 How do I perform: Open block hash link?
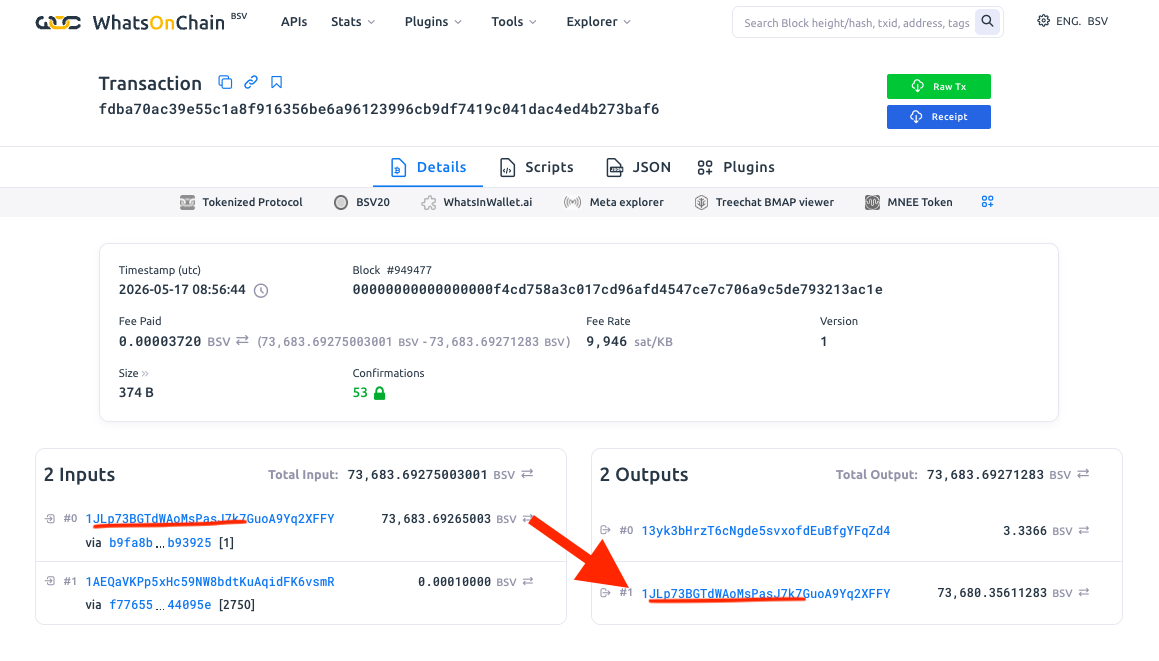617,290
